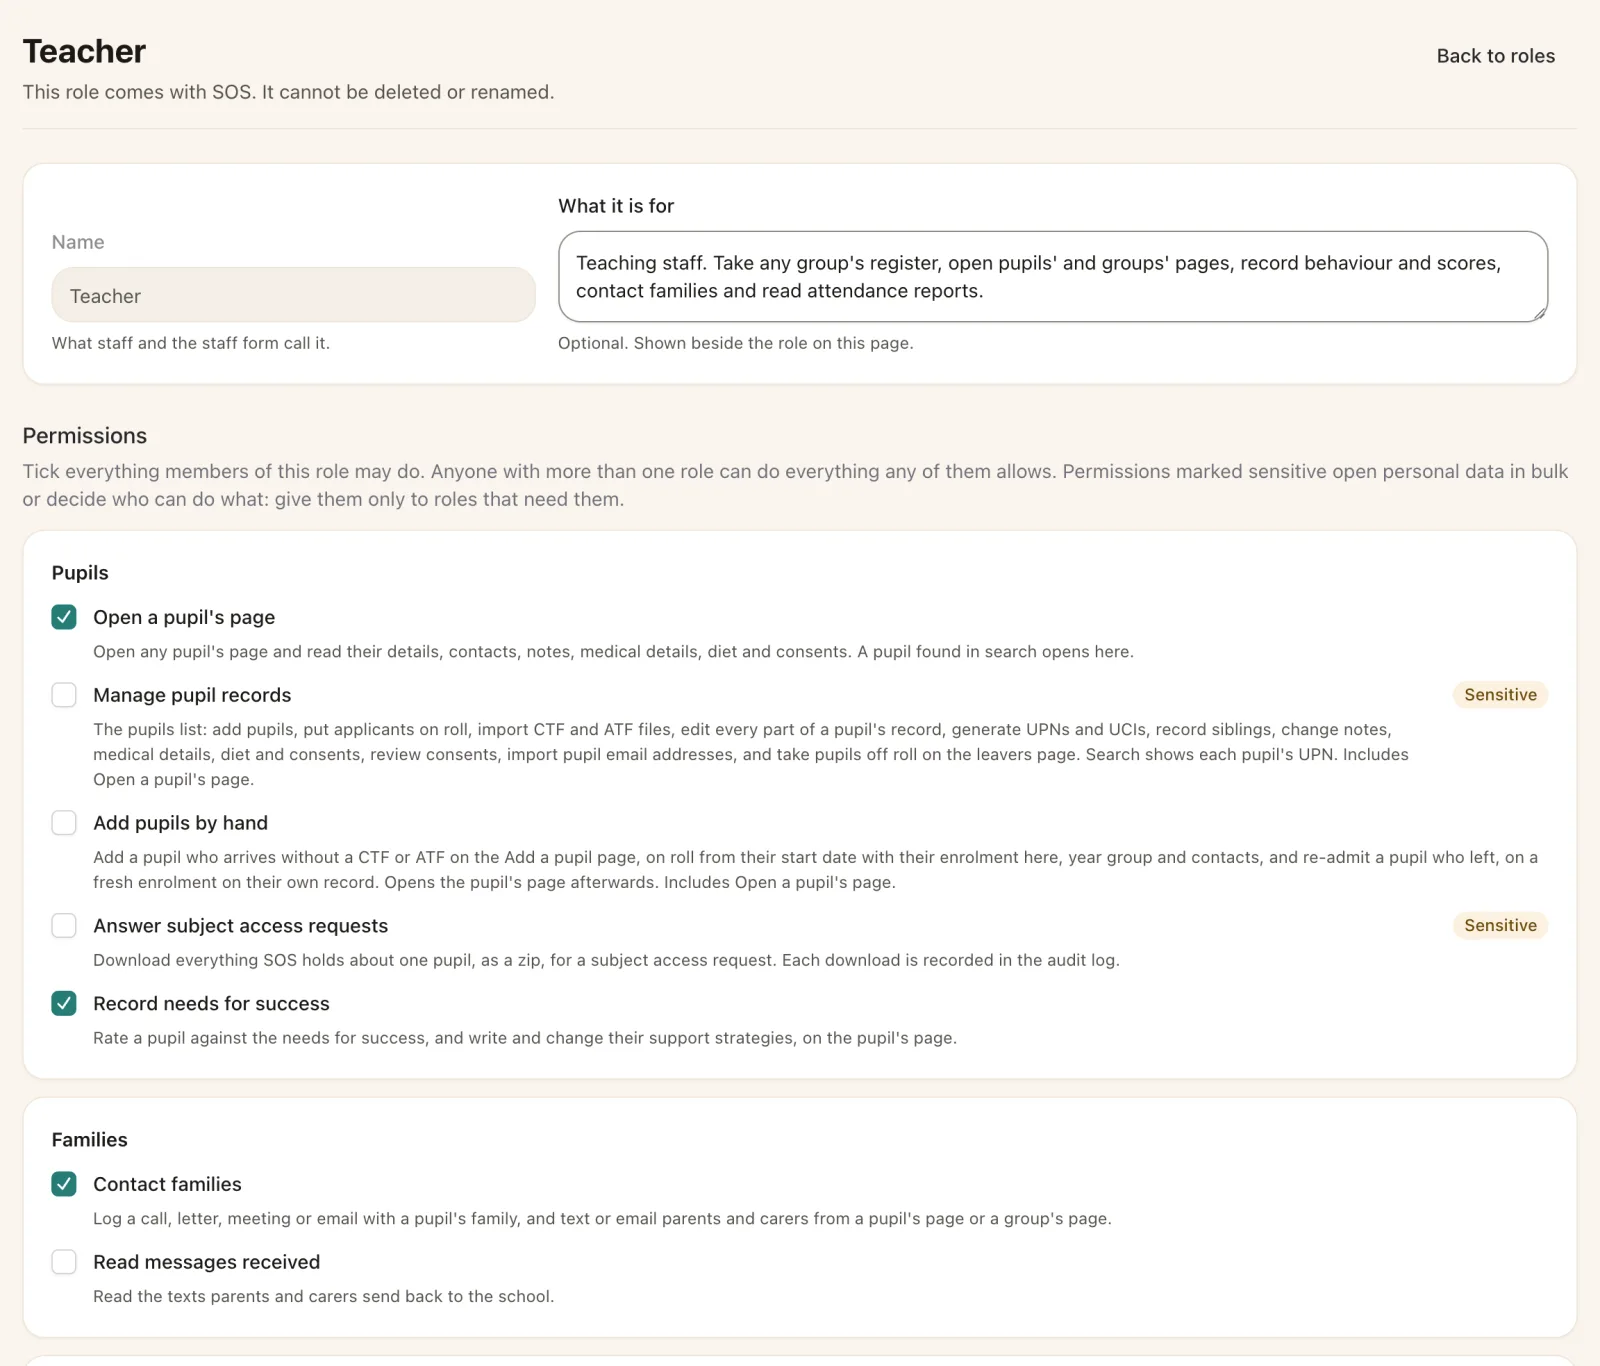Click the 'Open any pupil's page and read' description
The width and height of the screenshot is (1600, 1366).
point(613,652)
